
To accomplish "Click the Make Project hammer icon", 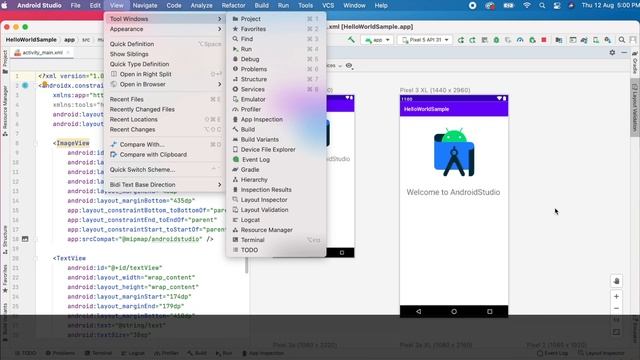I will [351, 40].
